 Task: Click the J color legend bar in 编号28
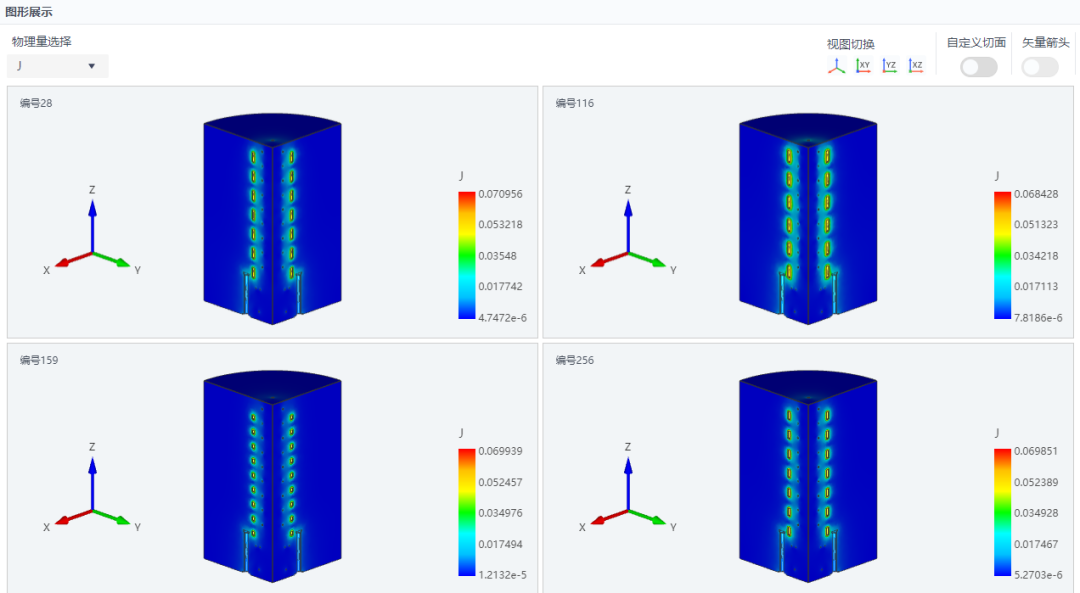467,256
